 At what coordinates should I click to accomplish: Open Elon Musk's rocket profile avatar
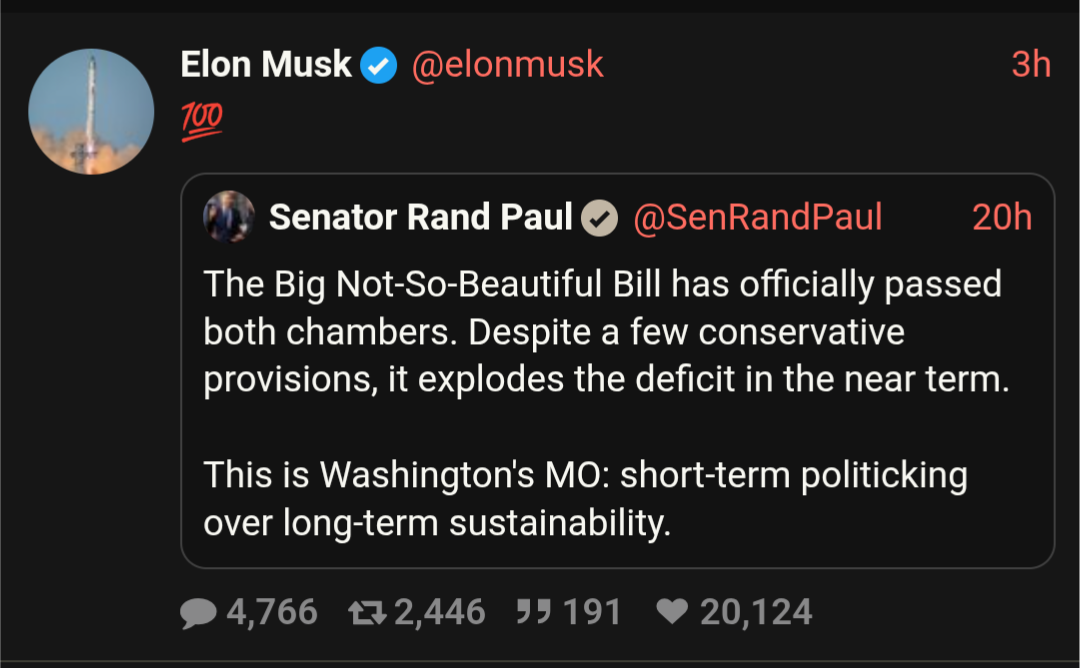(91, 111)
